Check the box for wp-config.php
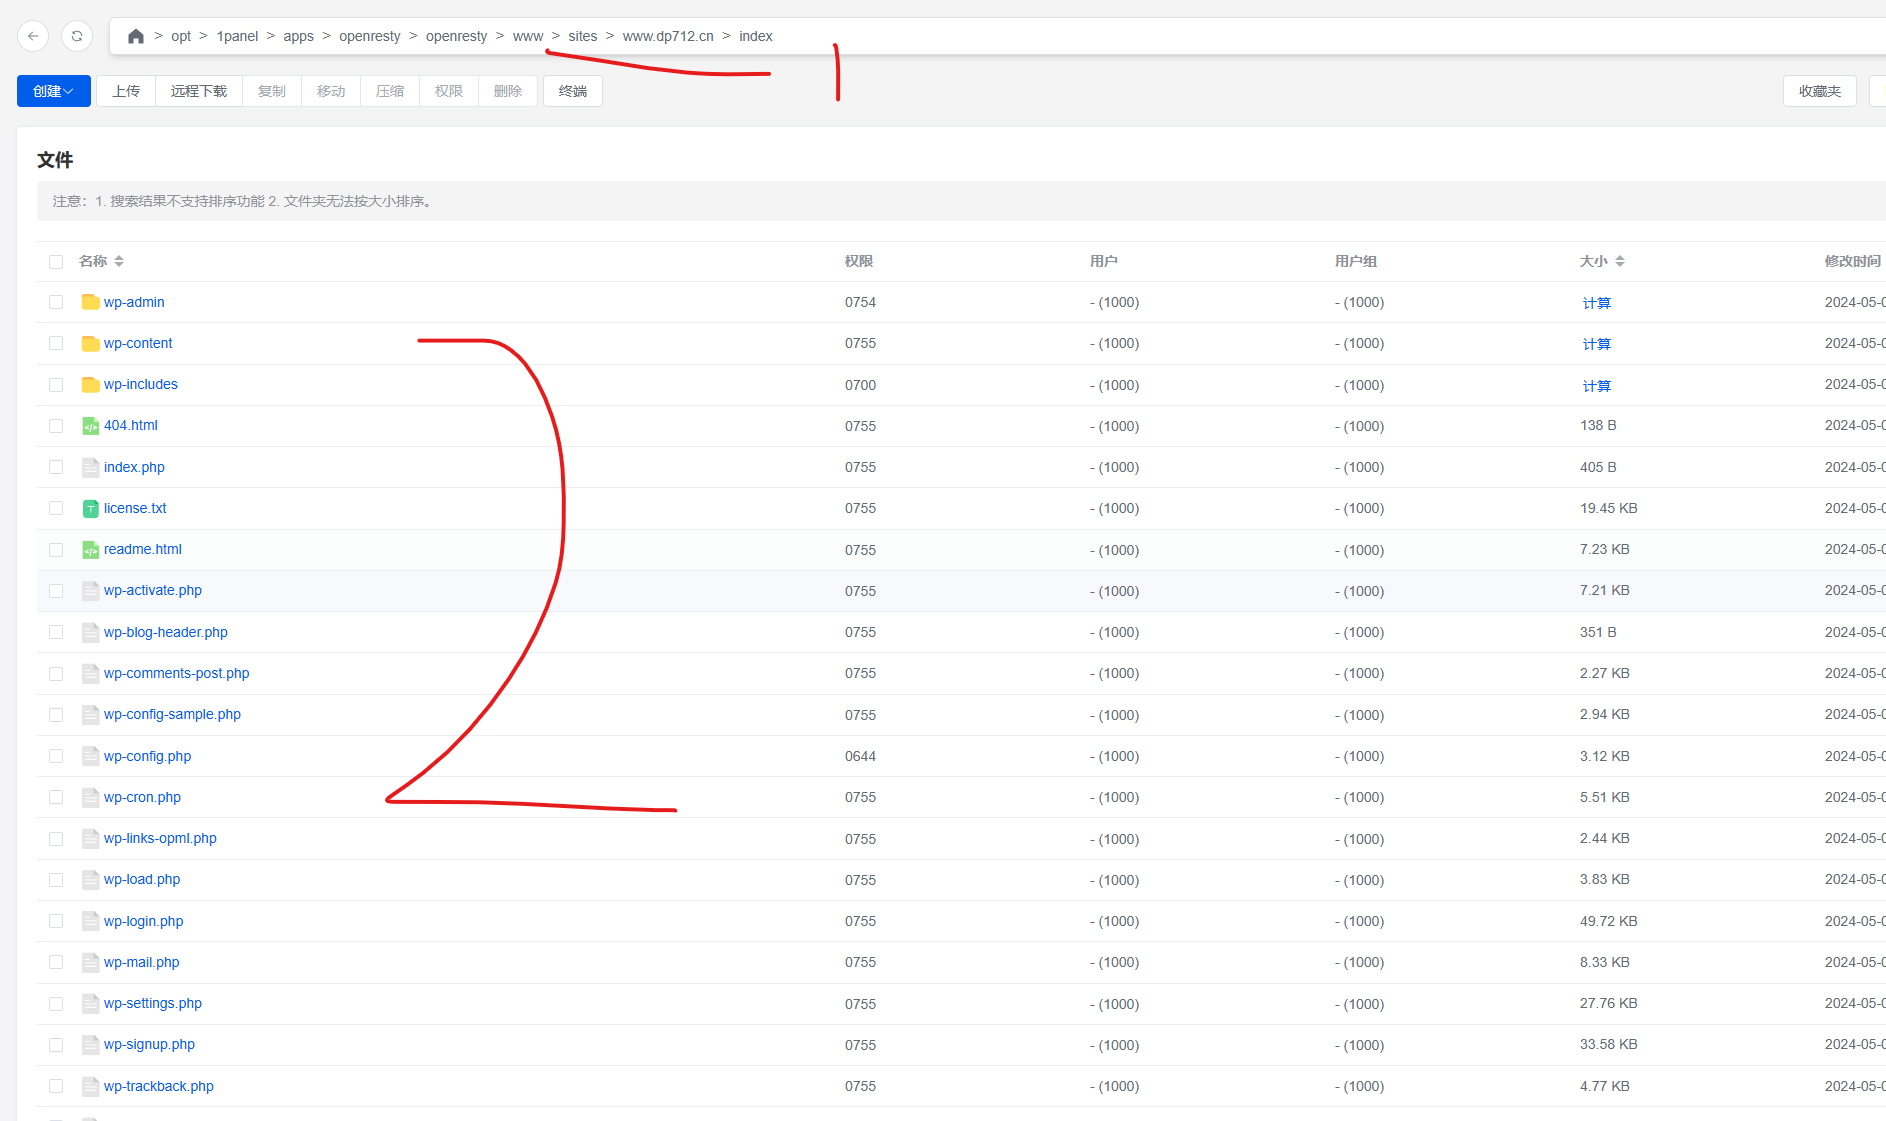This screenshot has height=1121, width=1886. pos(56,757)
